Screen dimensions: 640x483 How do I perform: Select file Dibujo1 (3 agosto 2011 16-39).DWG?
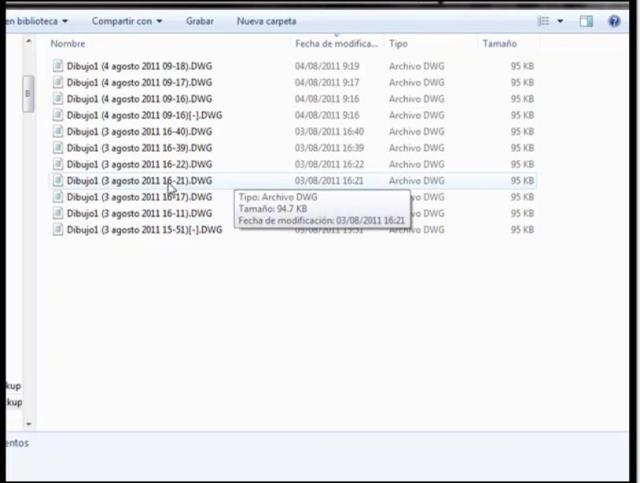tap(139, 148)
